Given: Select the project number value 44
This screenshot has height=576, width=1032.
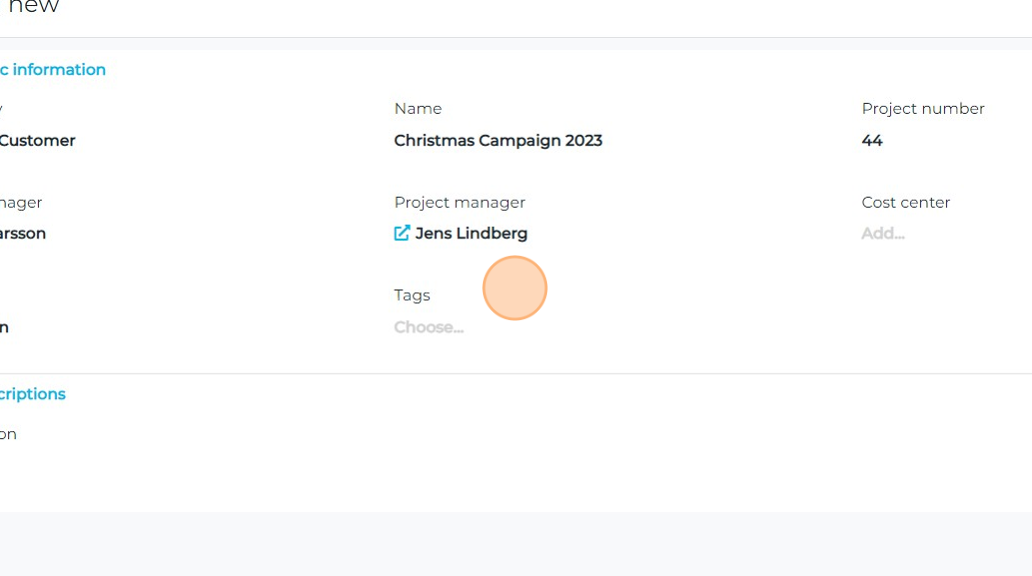Looking at the screenshot, I should click(x=872, y=141).
